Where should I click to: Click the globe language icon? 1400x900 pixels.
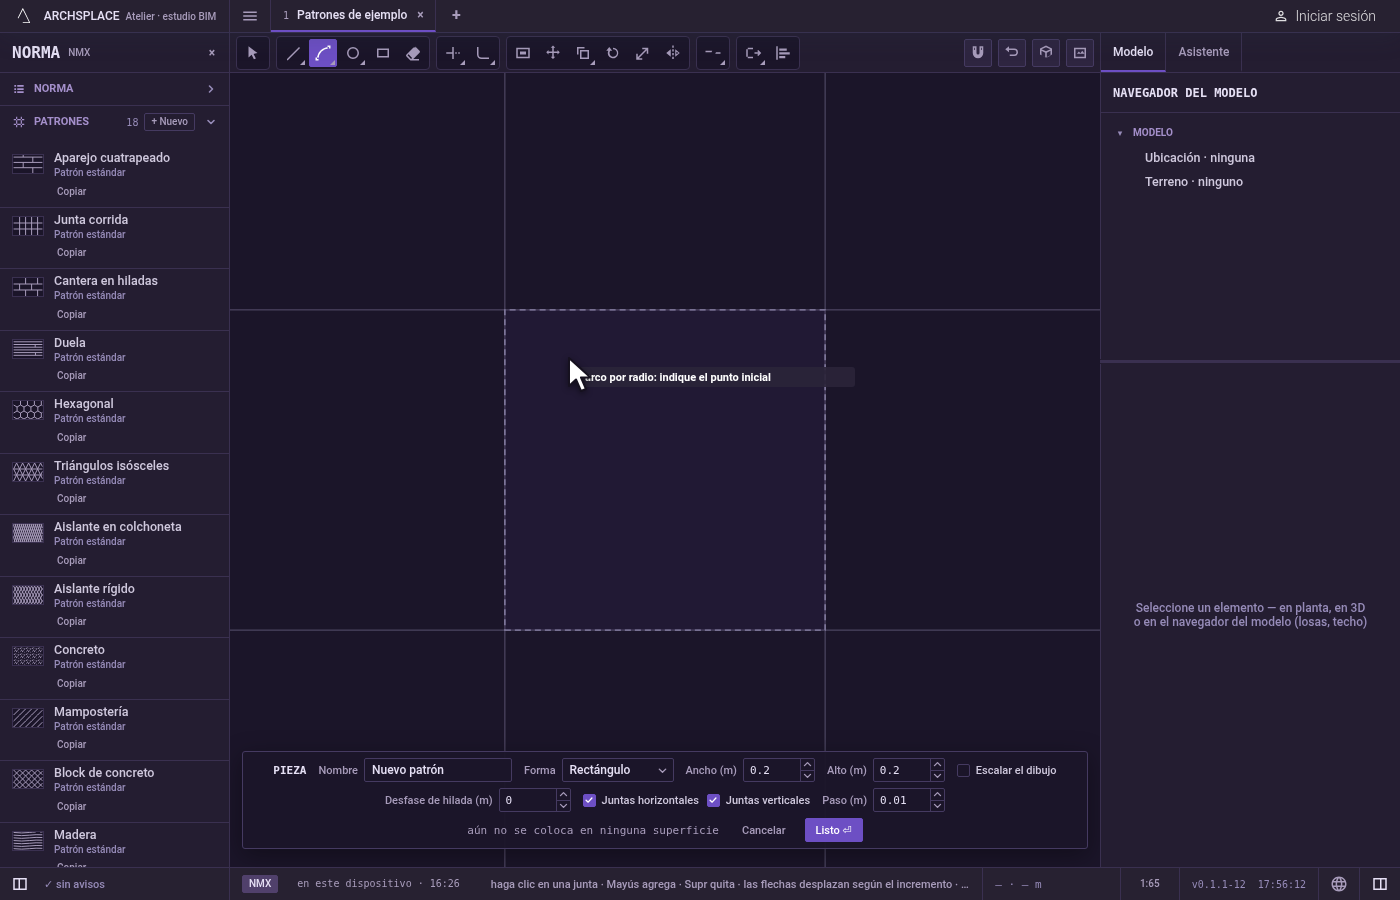(1339, 884)
